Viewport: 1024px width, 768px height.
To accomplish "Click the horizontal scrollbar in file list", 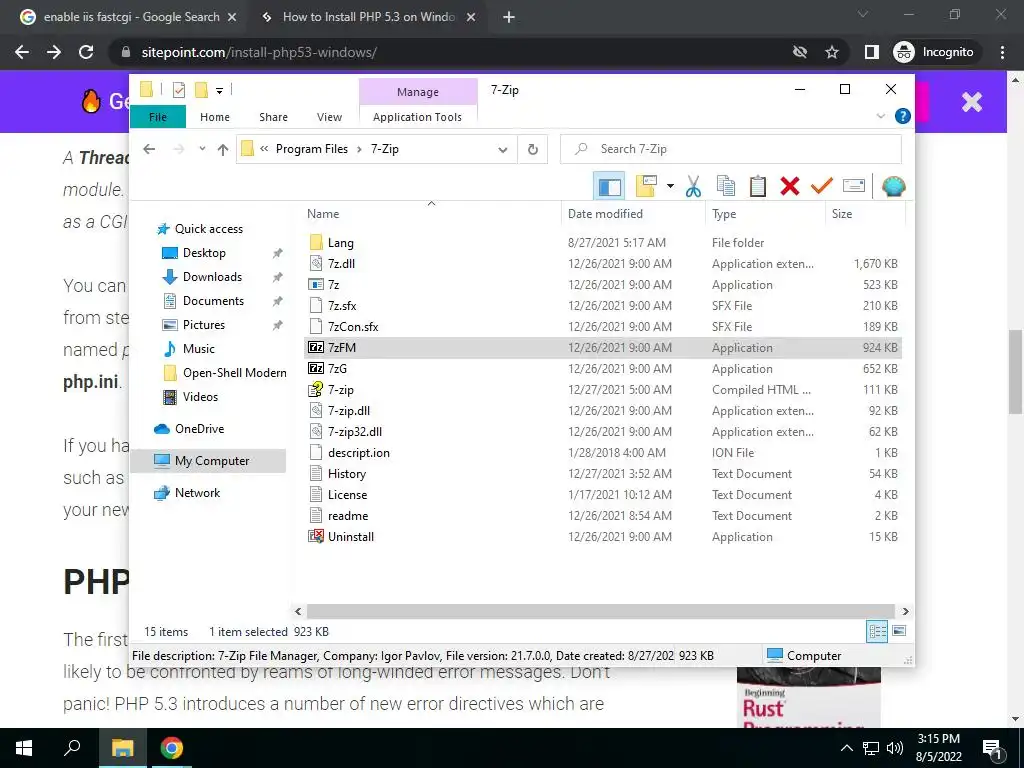I will pos(600,611).
